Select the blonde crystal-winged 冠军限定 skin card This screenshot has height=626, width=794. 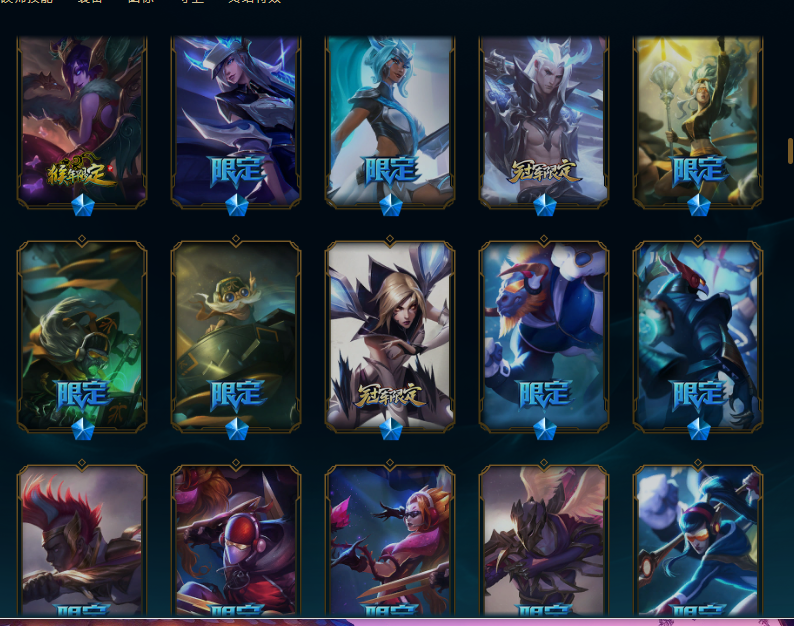click(x=390, y=336)
